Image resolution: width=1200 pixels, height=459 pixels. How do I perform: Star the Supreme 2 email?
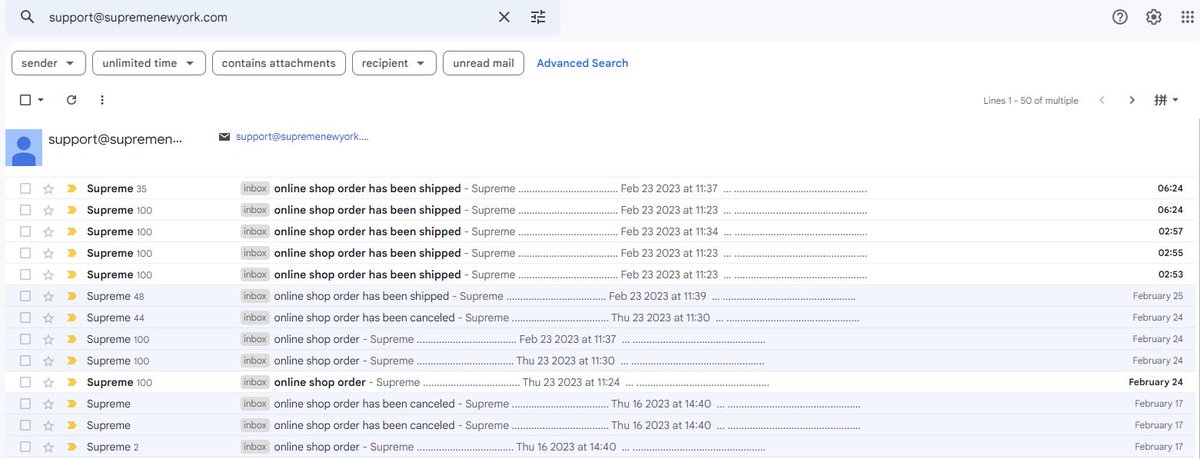[x=48, y=447]
